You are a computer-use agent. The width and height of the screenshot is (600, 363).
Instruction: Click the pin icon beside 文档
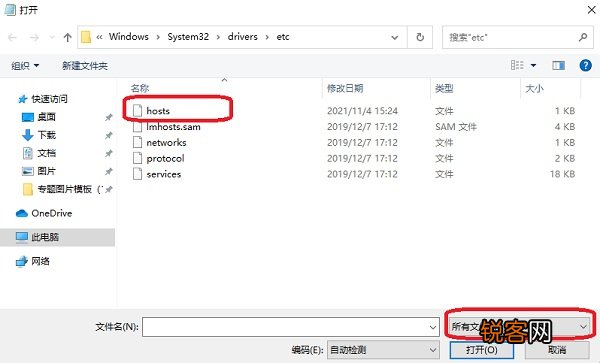click(109, 153)
